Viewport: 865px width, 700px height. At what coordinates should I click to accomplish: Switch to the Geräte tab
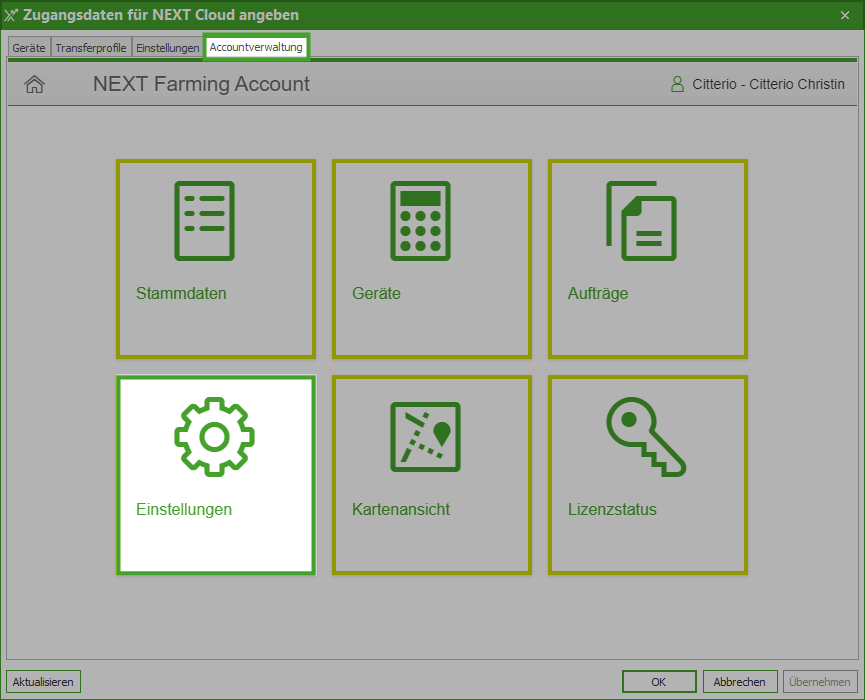tap(28, 48)
